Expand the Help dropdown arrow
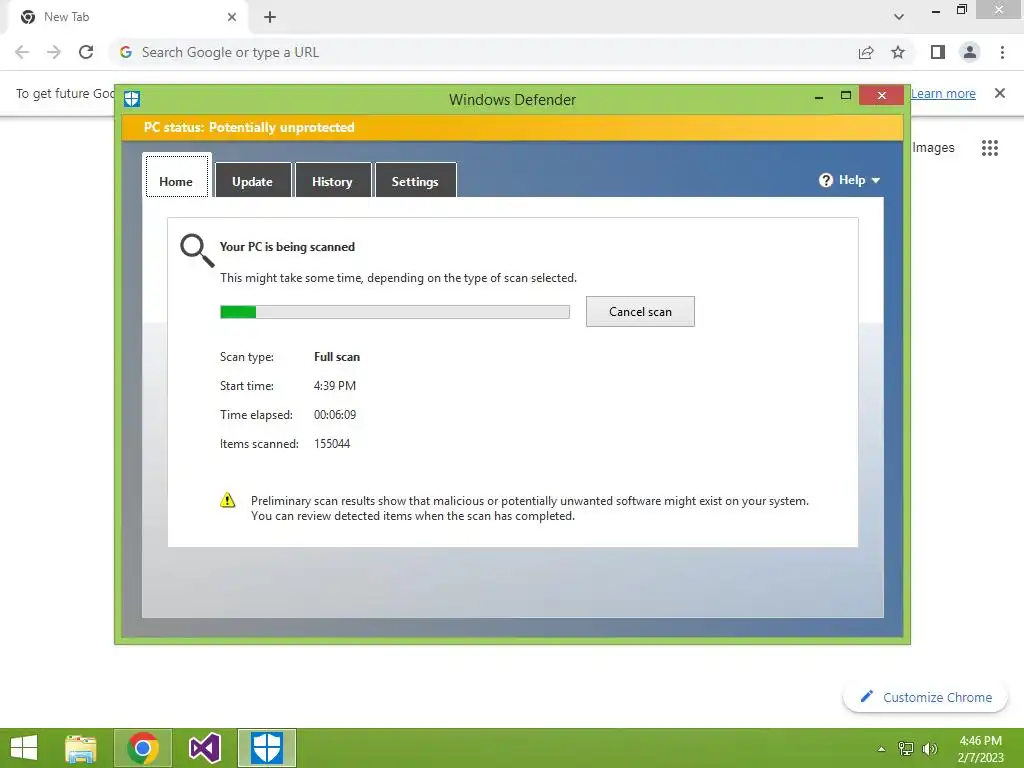Image resolution: width=1024 pixels, height=768 pixels. [876, 180]
